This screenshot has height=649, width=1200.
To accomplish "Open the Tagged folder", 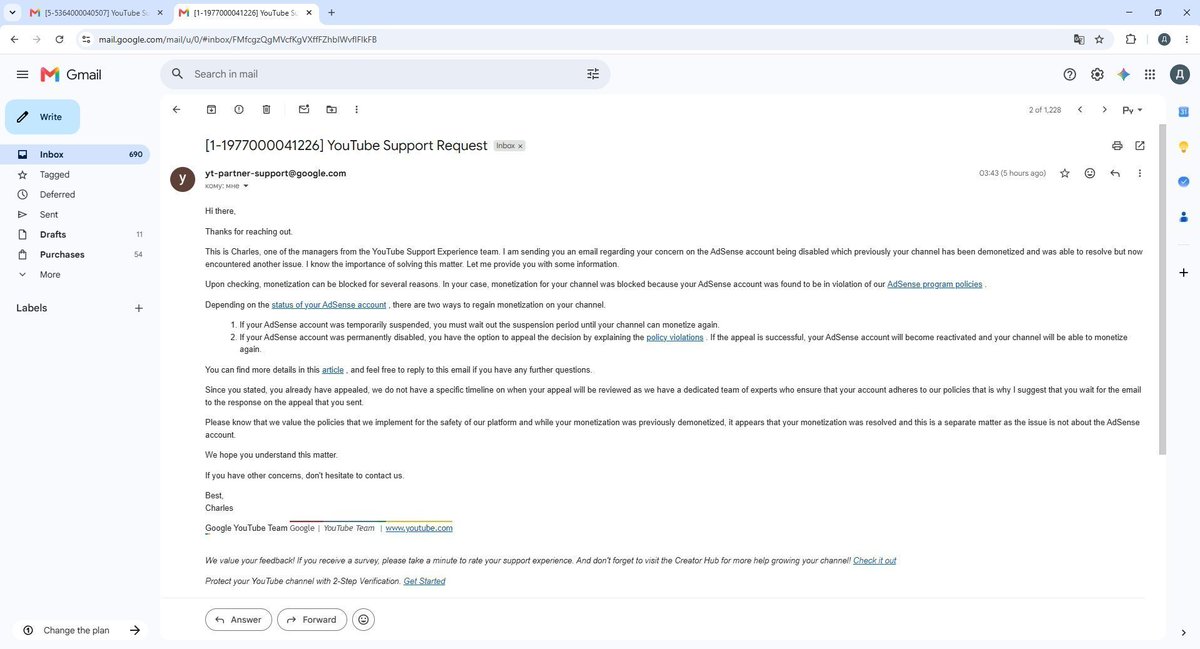I will pyautogui.click(x=75, y=174).
